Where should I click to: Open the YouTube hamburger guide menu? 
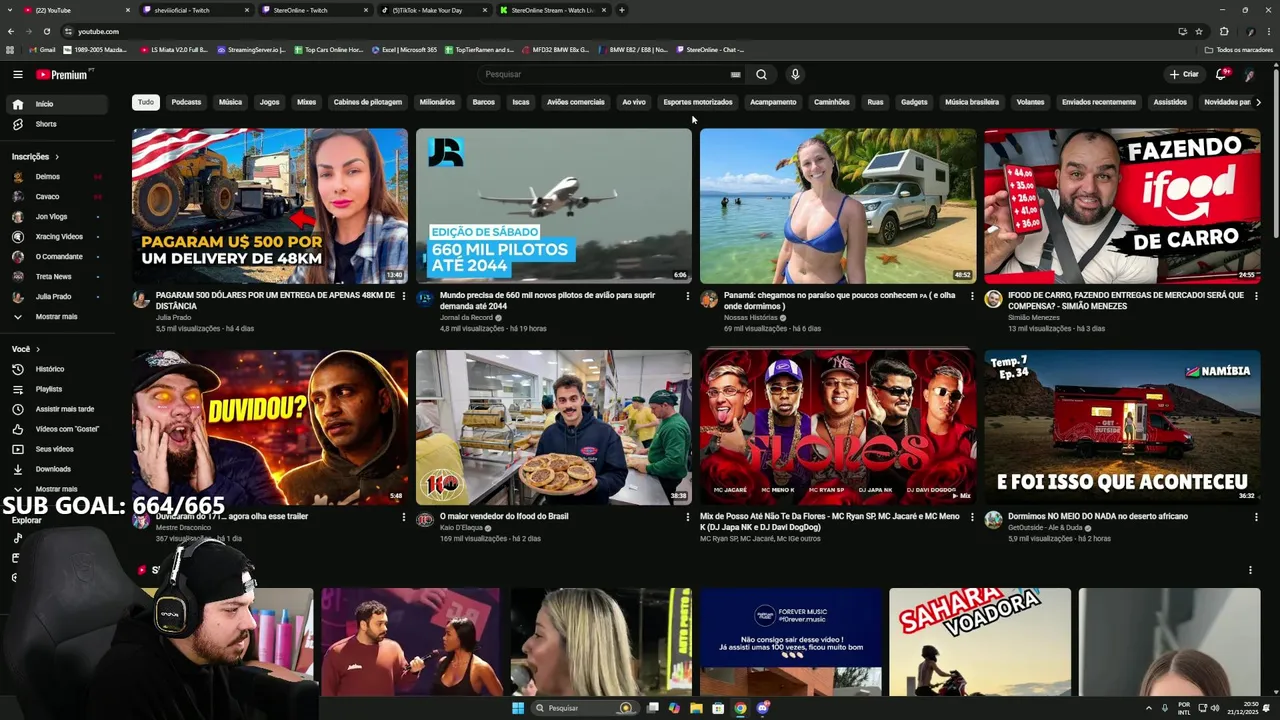(x=17, y=74)
